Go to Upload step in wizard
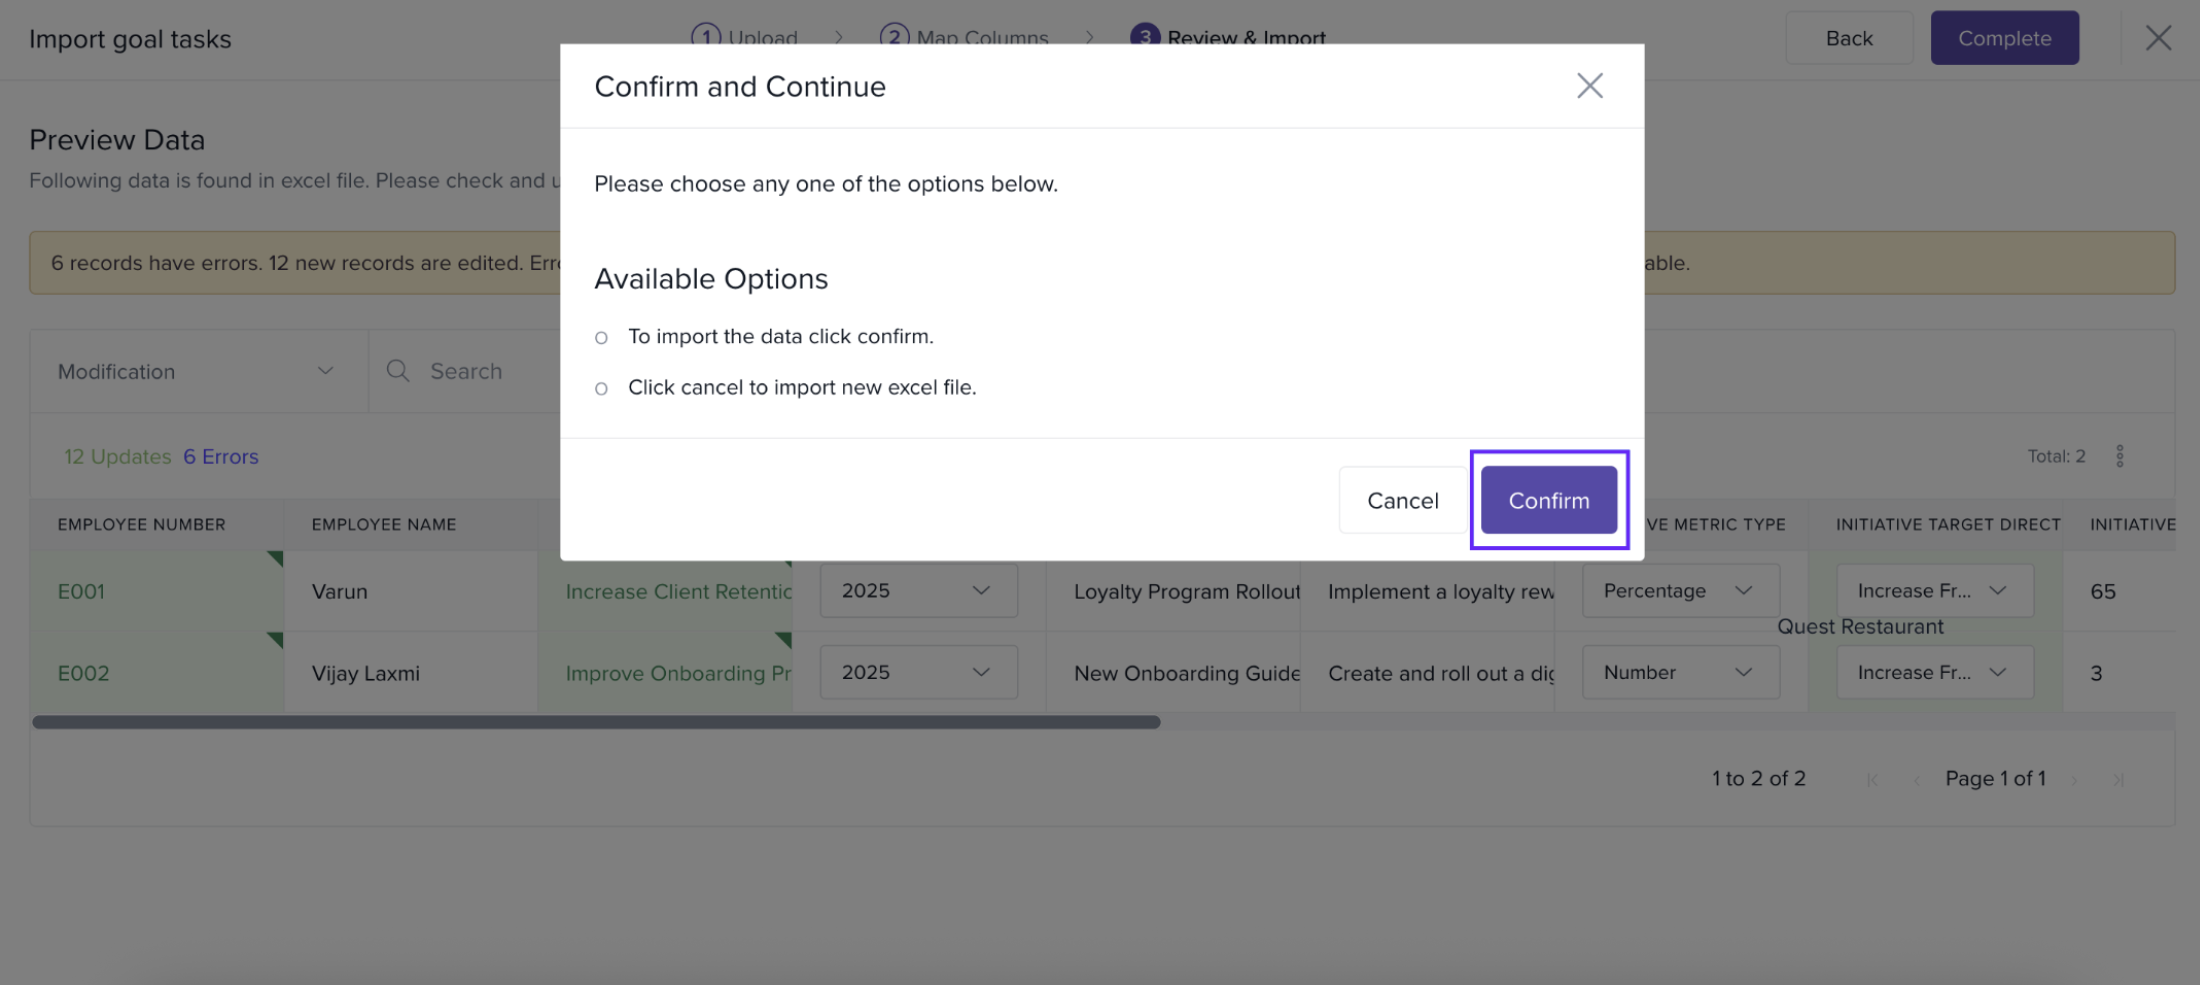Image resolution: width=2200 pixels, height=985 pixels. (745, 38)
